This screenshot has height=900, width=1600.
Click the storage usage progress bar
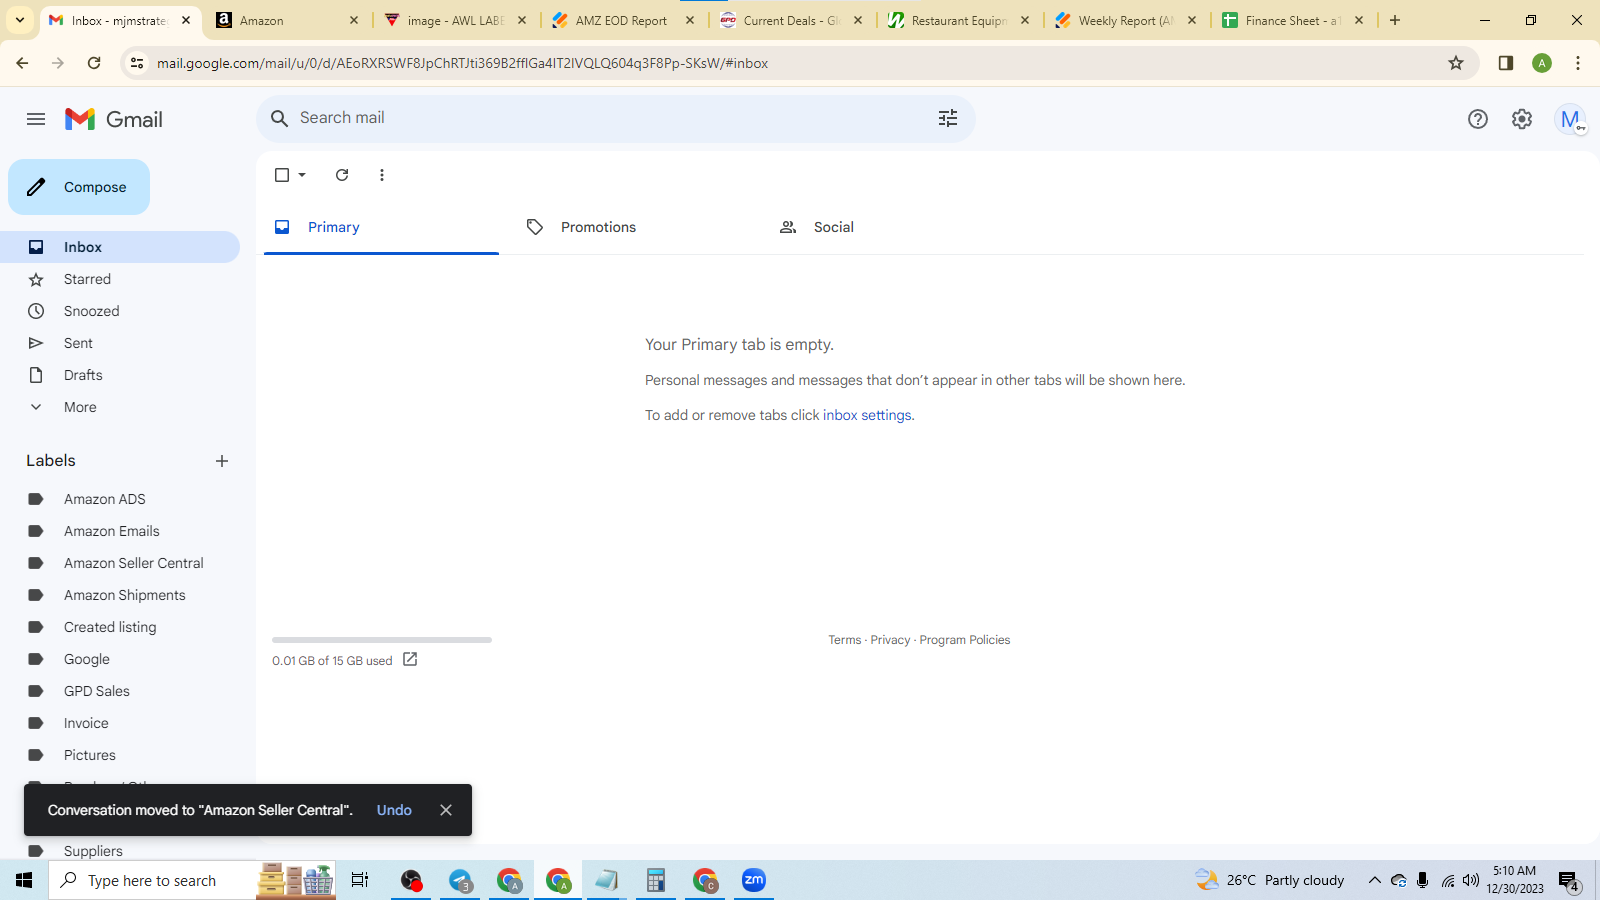click(382, 640)
